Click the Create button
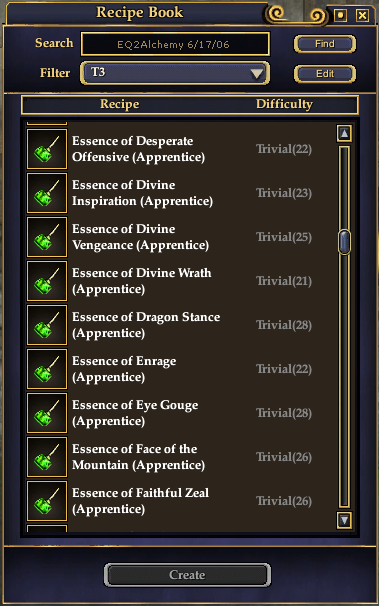 pos(187,575)
